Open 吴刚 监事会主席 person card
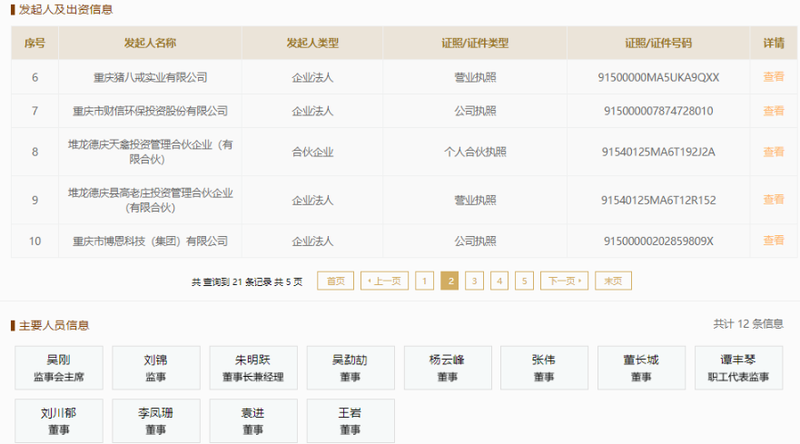Screen dimensions: 800x444 (x=59, y=368)
